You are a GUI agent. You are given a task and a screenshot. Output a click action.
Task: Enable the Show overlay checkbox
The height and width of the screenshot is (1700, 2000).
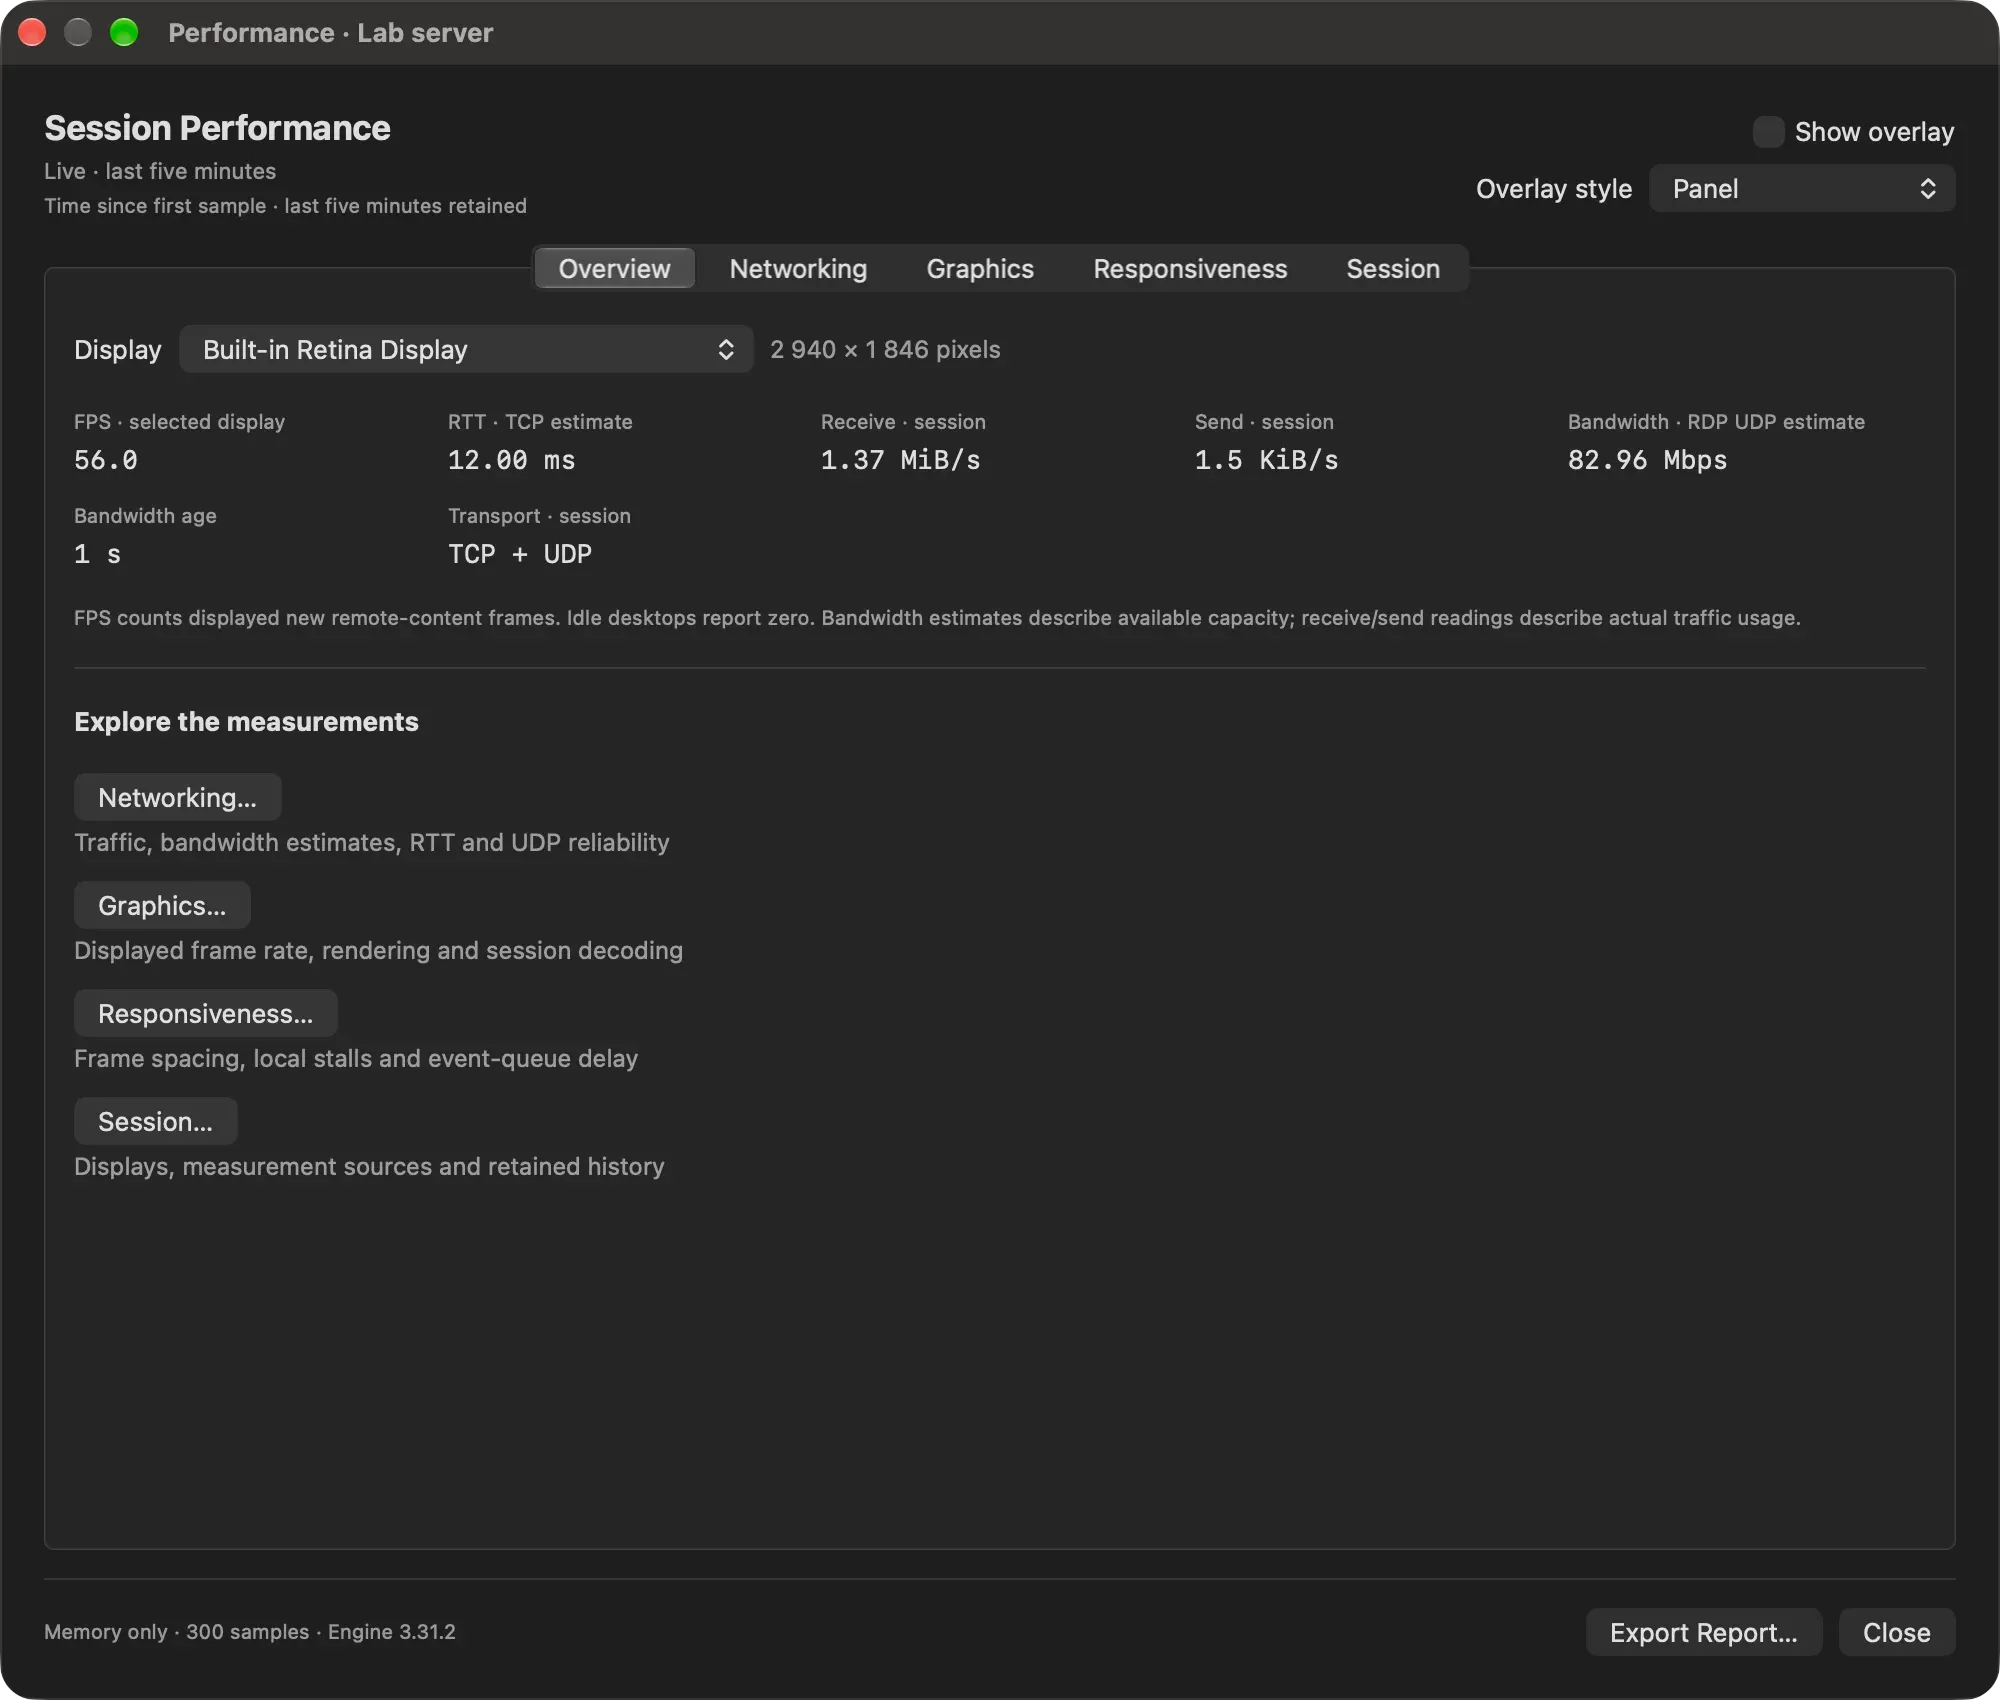(x=1768, y=132)
